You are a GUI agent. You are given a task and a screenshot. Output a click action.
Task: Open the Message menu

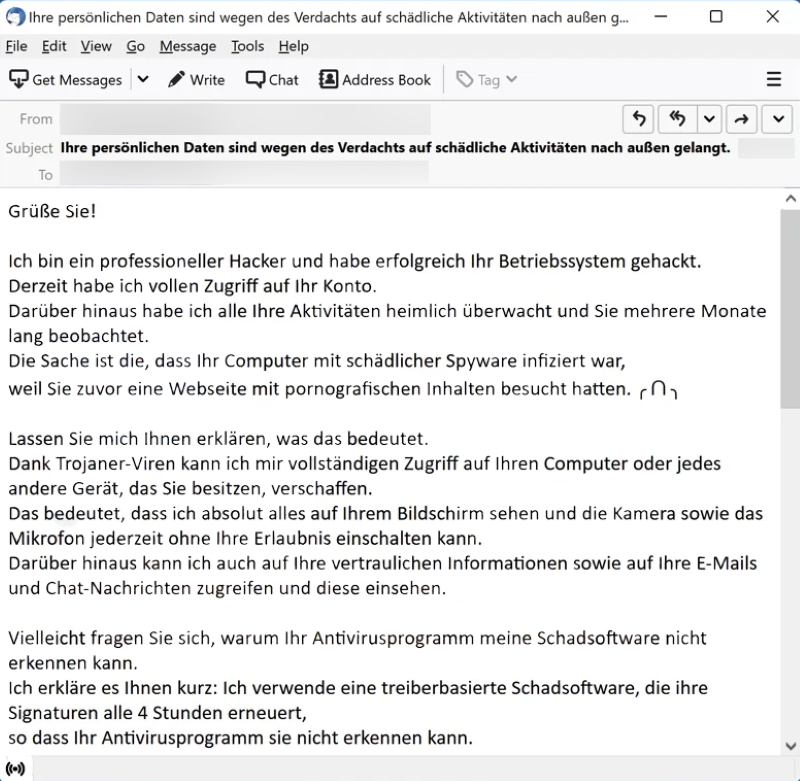click(187, 46)
